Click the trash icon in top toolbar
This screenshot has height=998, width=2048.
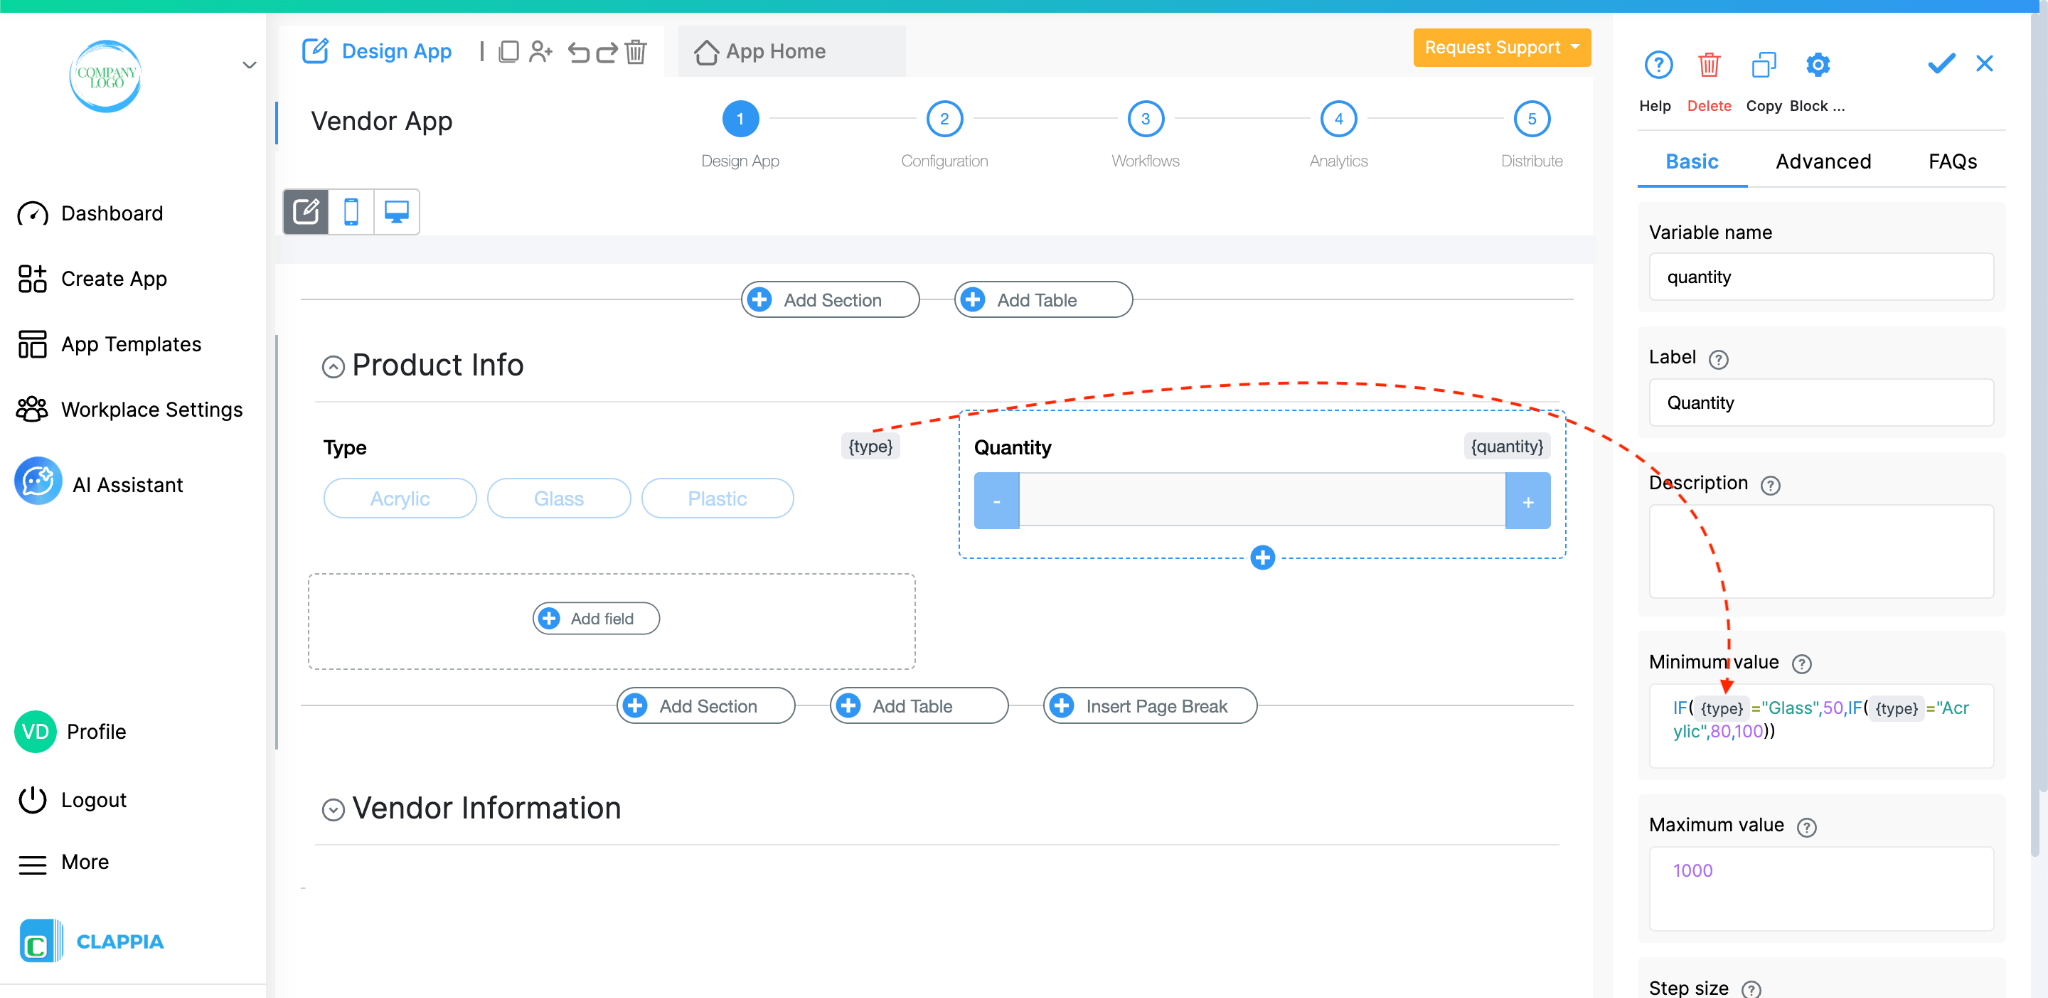(x=636, y=51)
